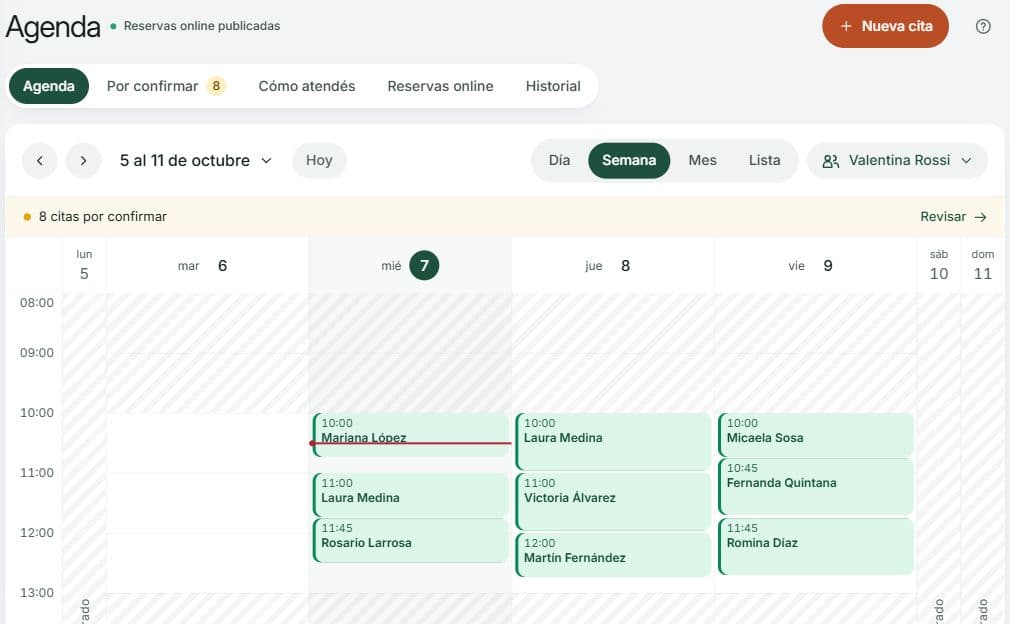Open the Cómo atendés tab

(x=307, y=86)
